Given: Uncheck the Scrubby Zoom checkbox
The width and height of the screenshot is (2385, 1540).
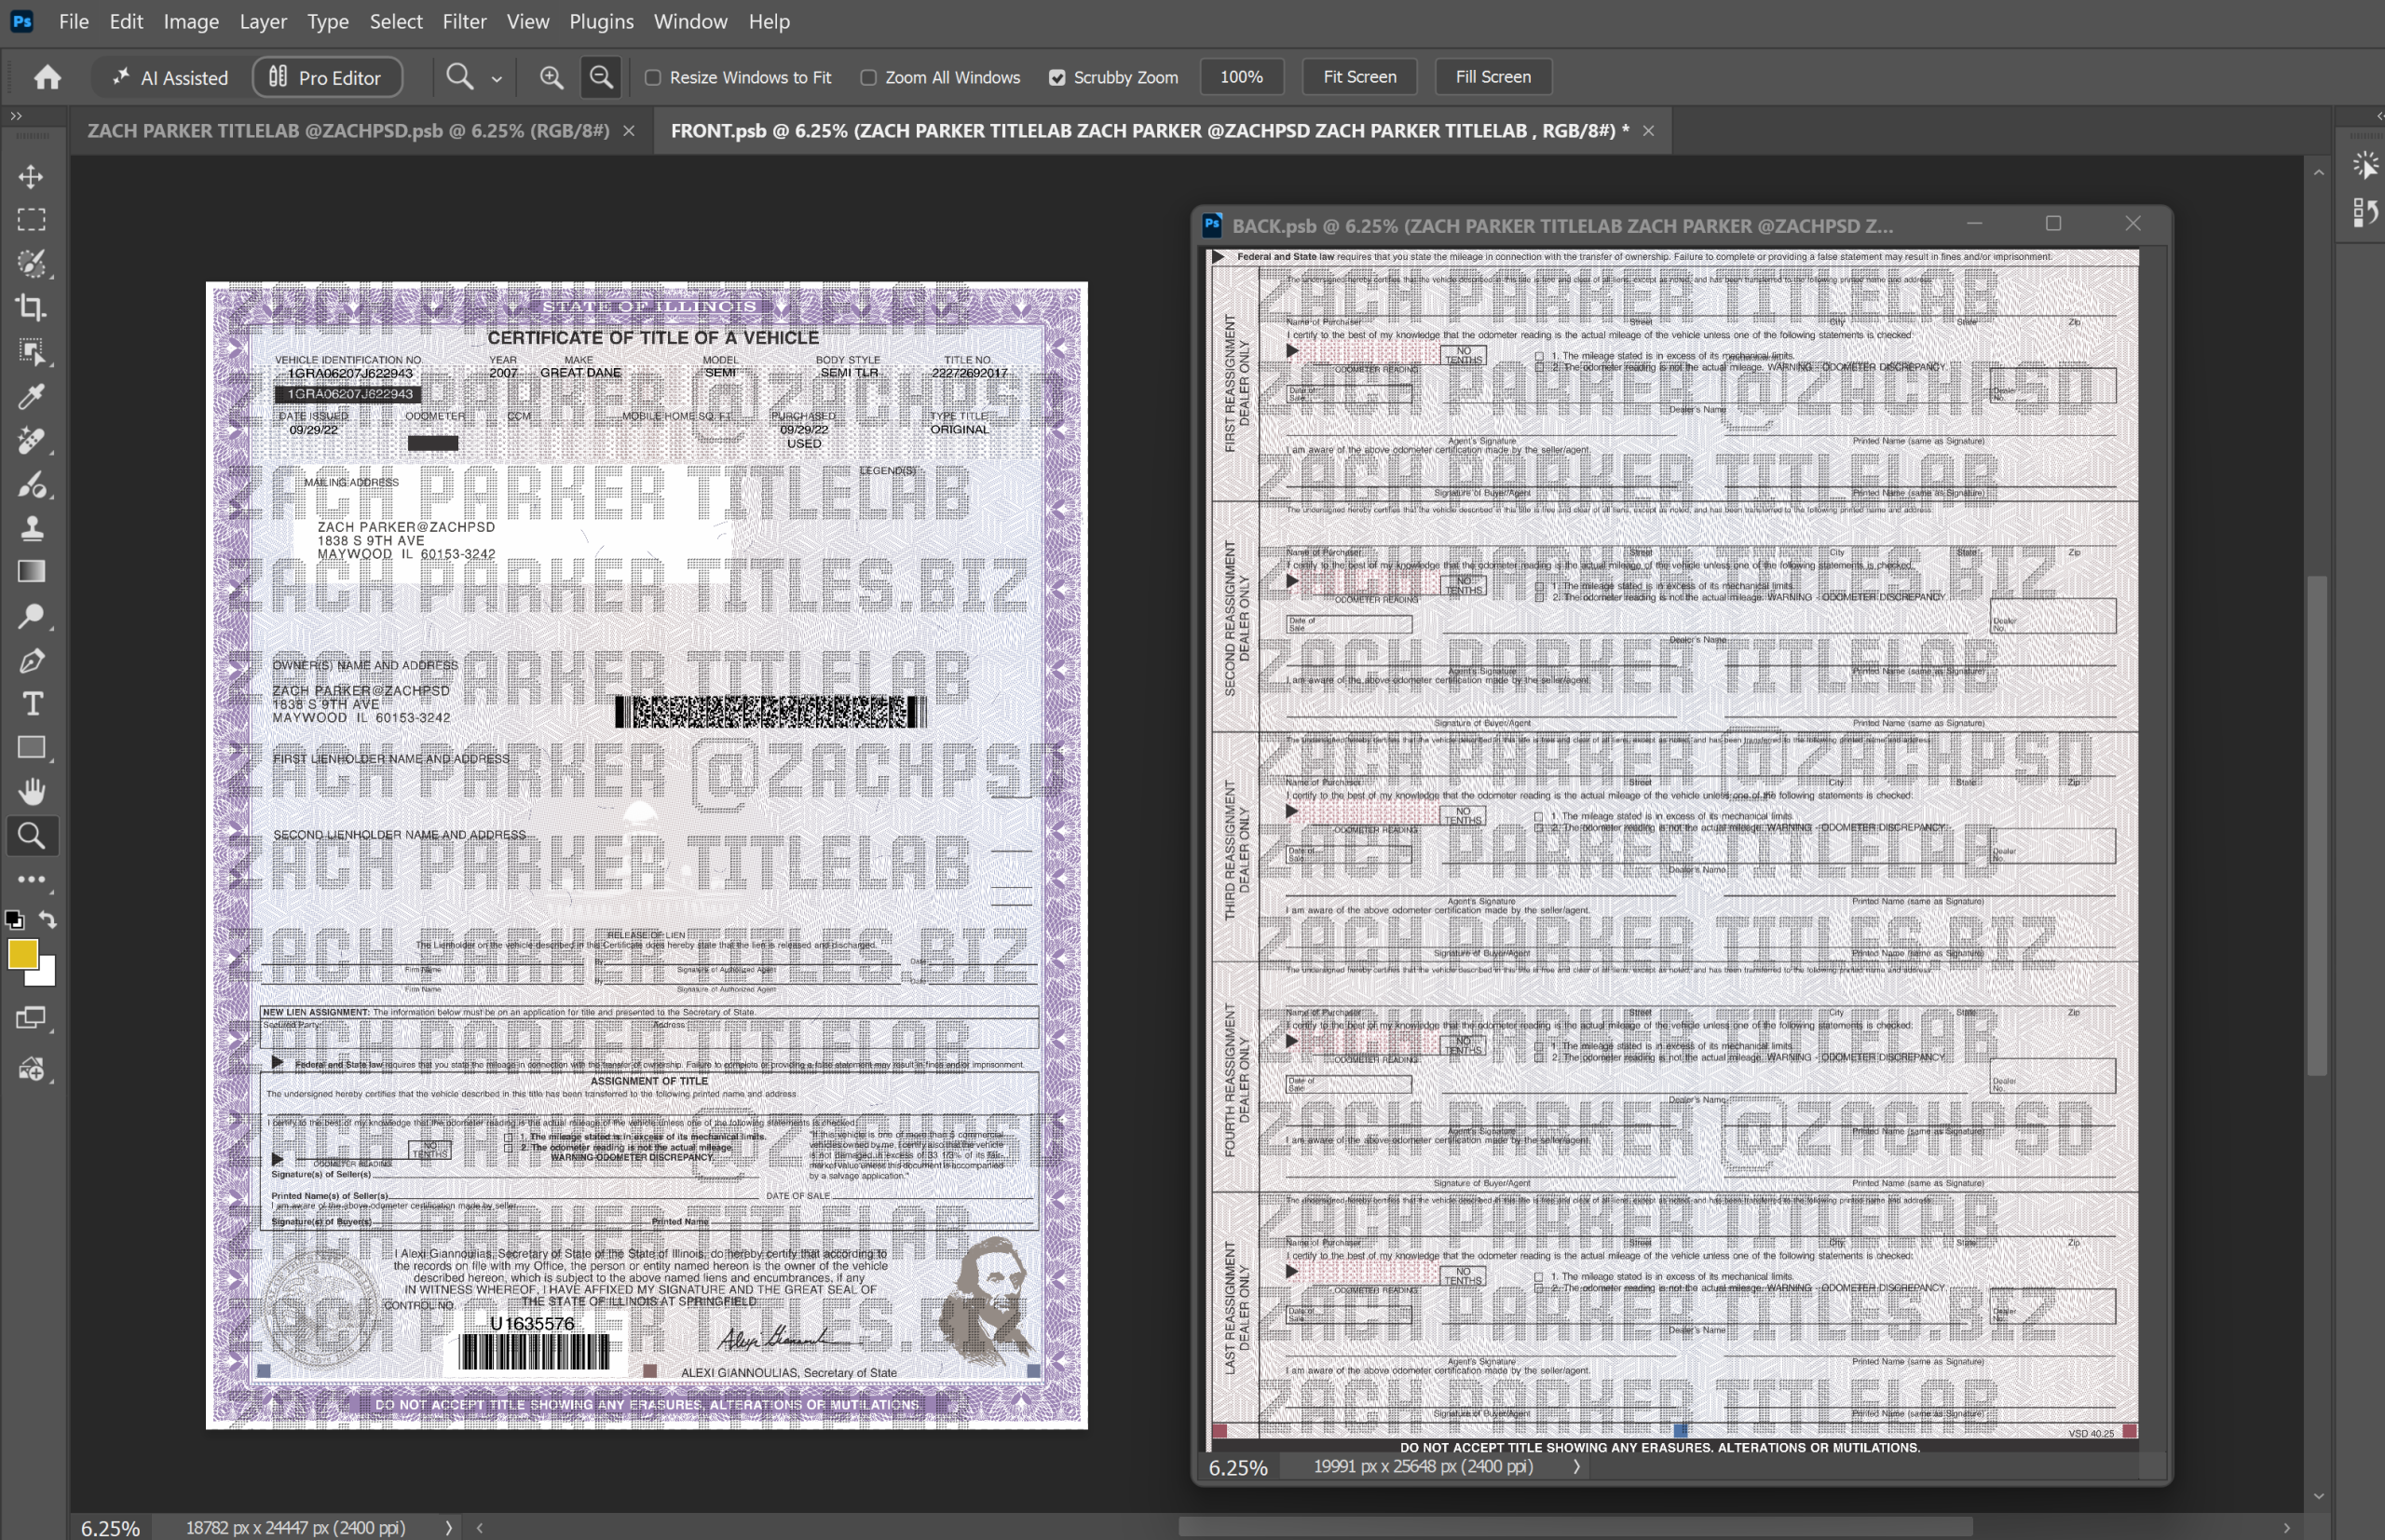Looking at the screenshot, I should tap(1057, 77).
